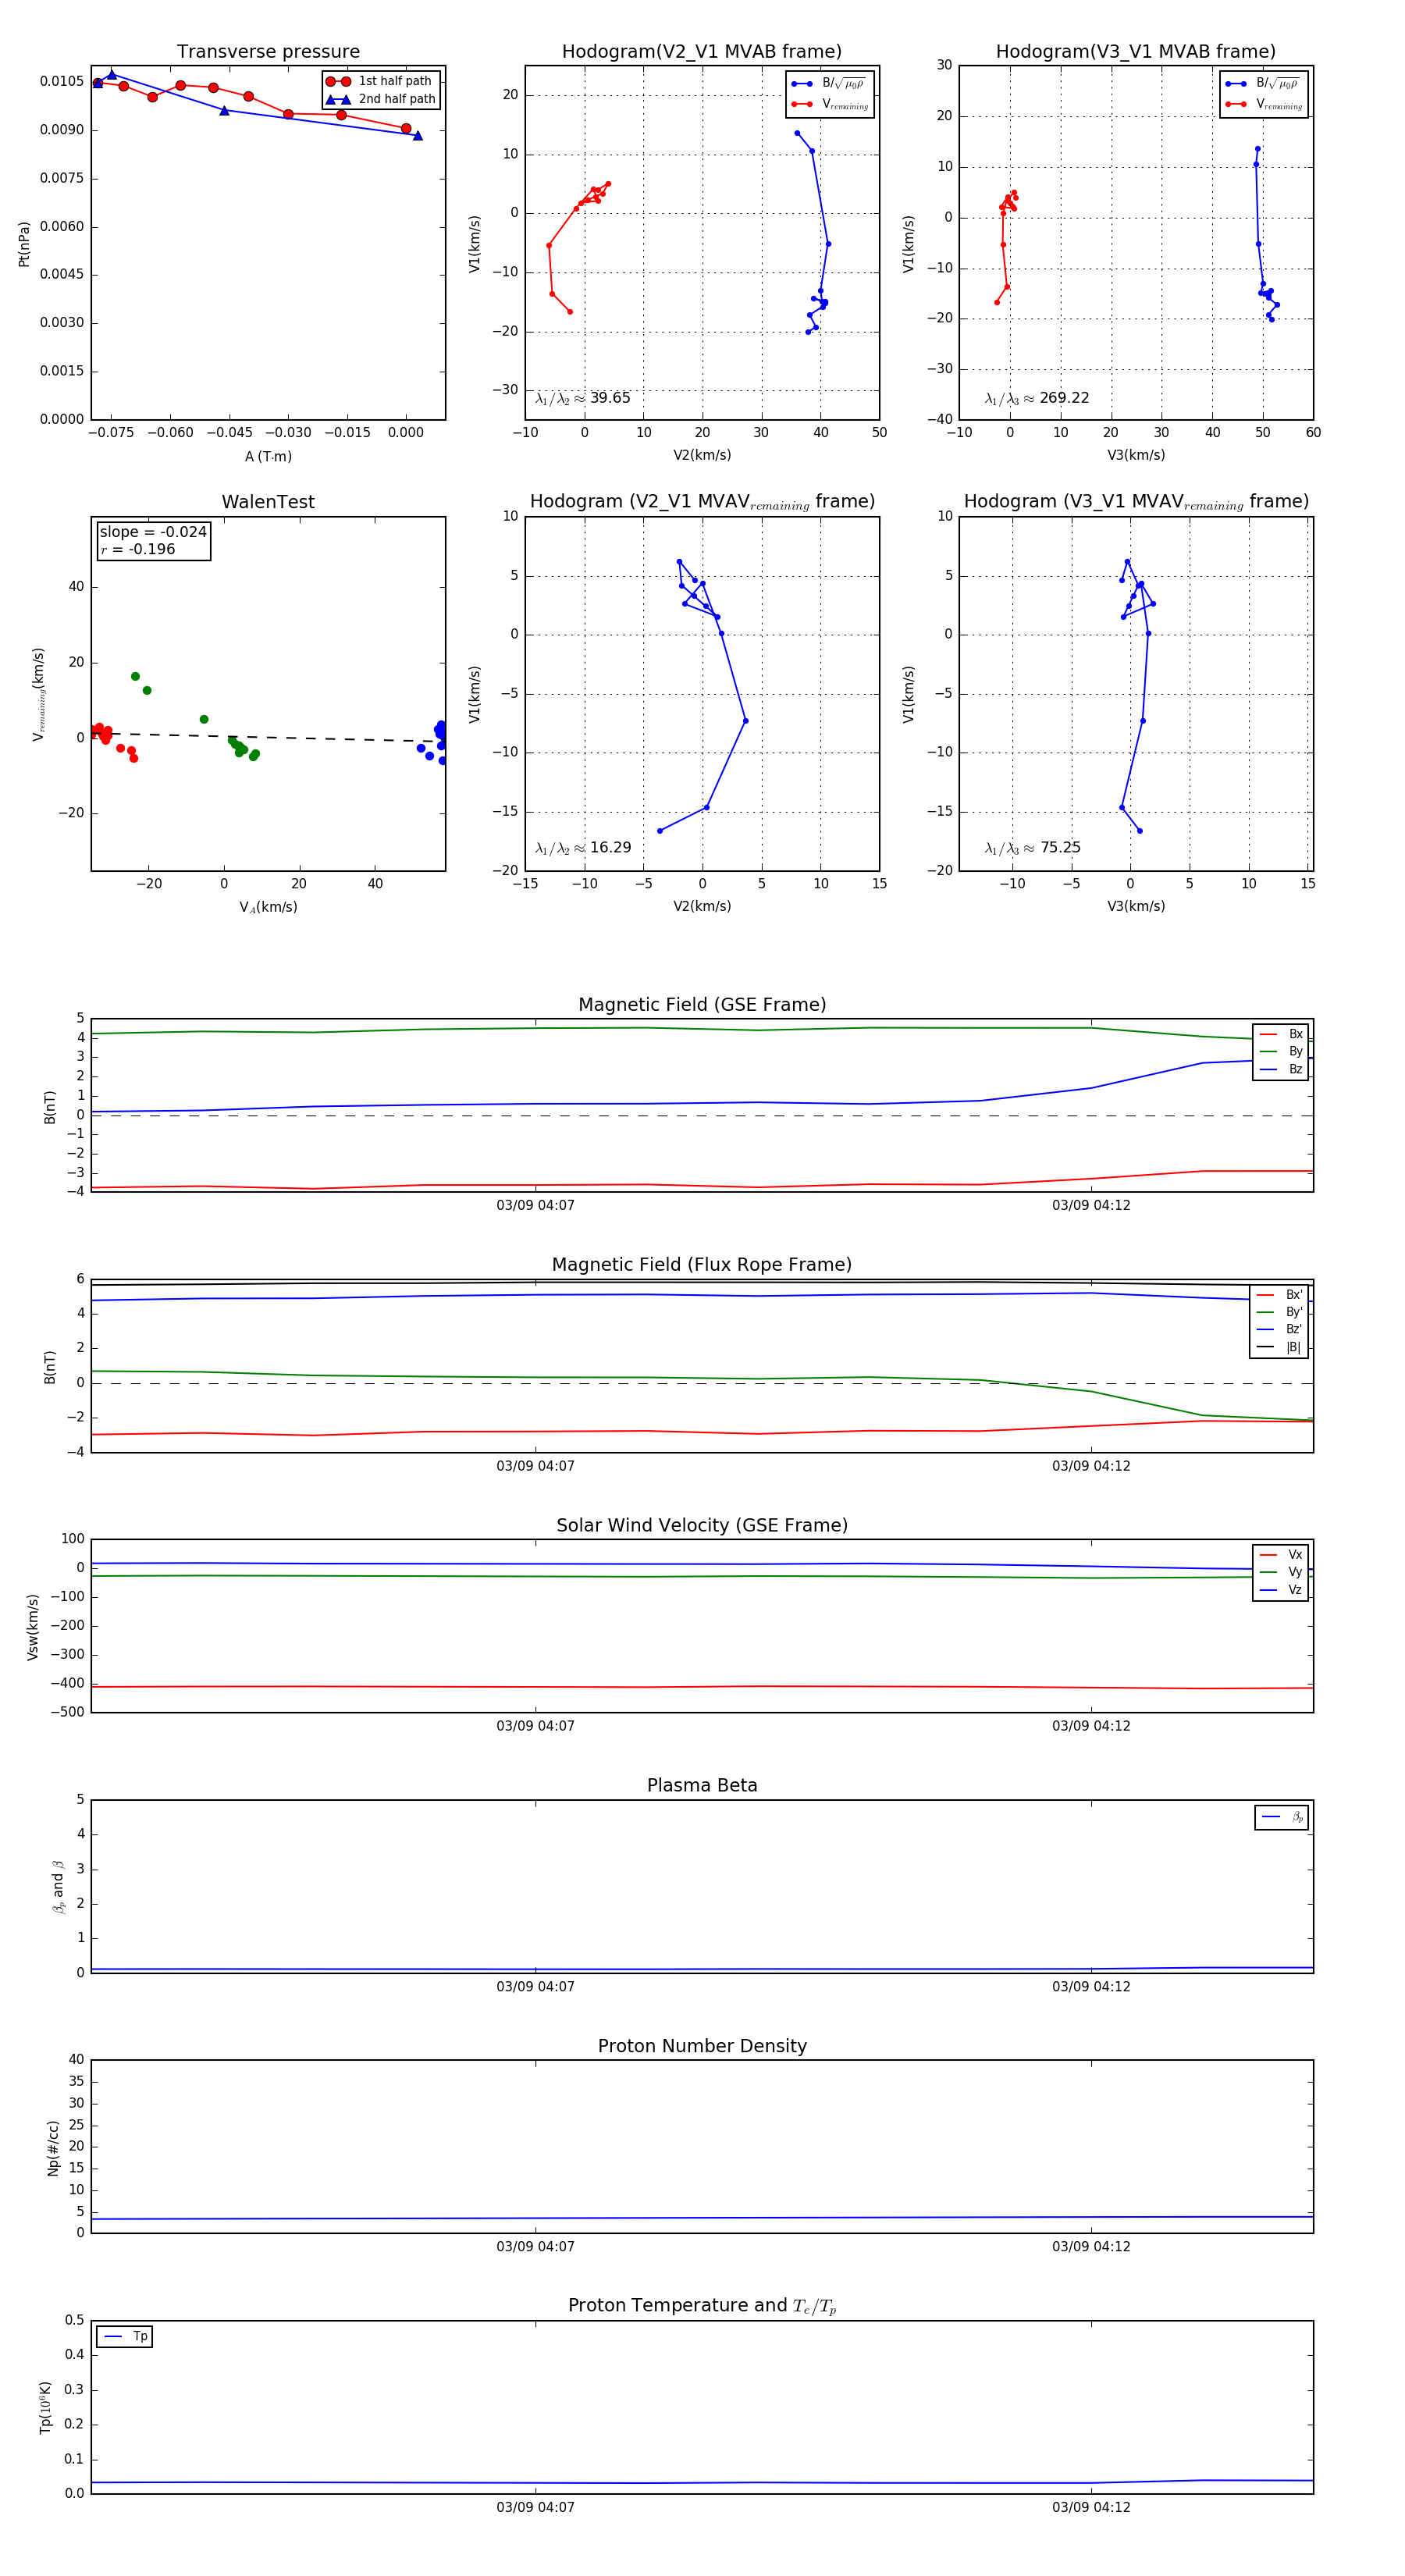Click the "Pt(nPa)" y-axis label

point(24,244)
